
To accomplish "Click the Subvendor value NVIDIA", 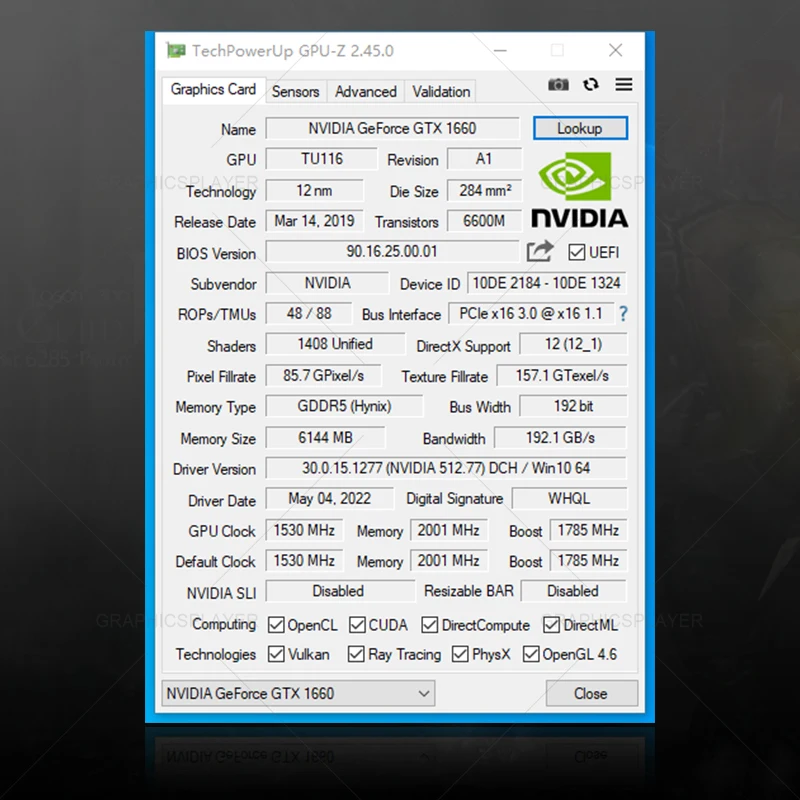I will tap(327, 283).
